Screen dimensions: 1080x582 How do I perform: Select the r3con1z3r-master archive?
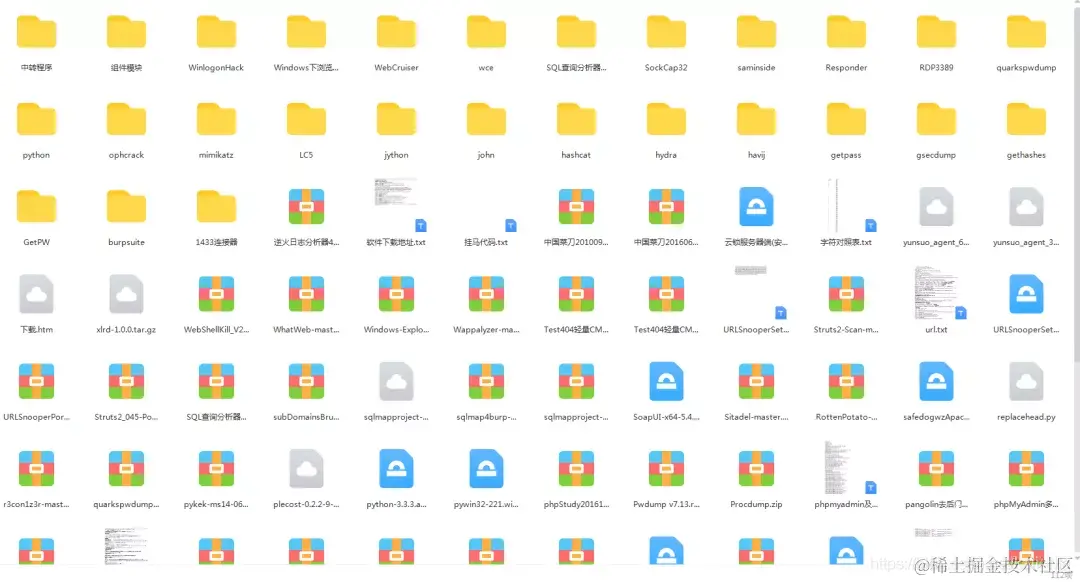[37, 469]
